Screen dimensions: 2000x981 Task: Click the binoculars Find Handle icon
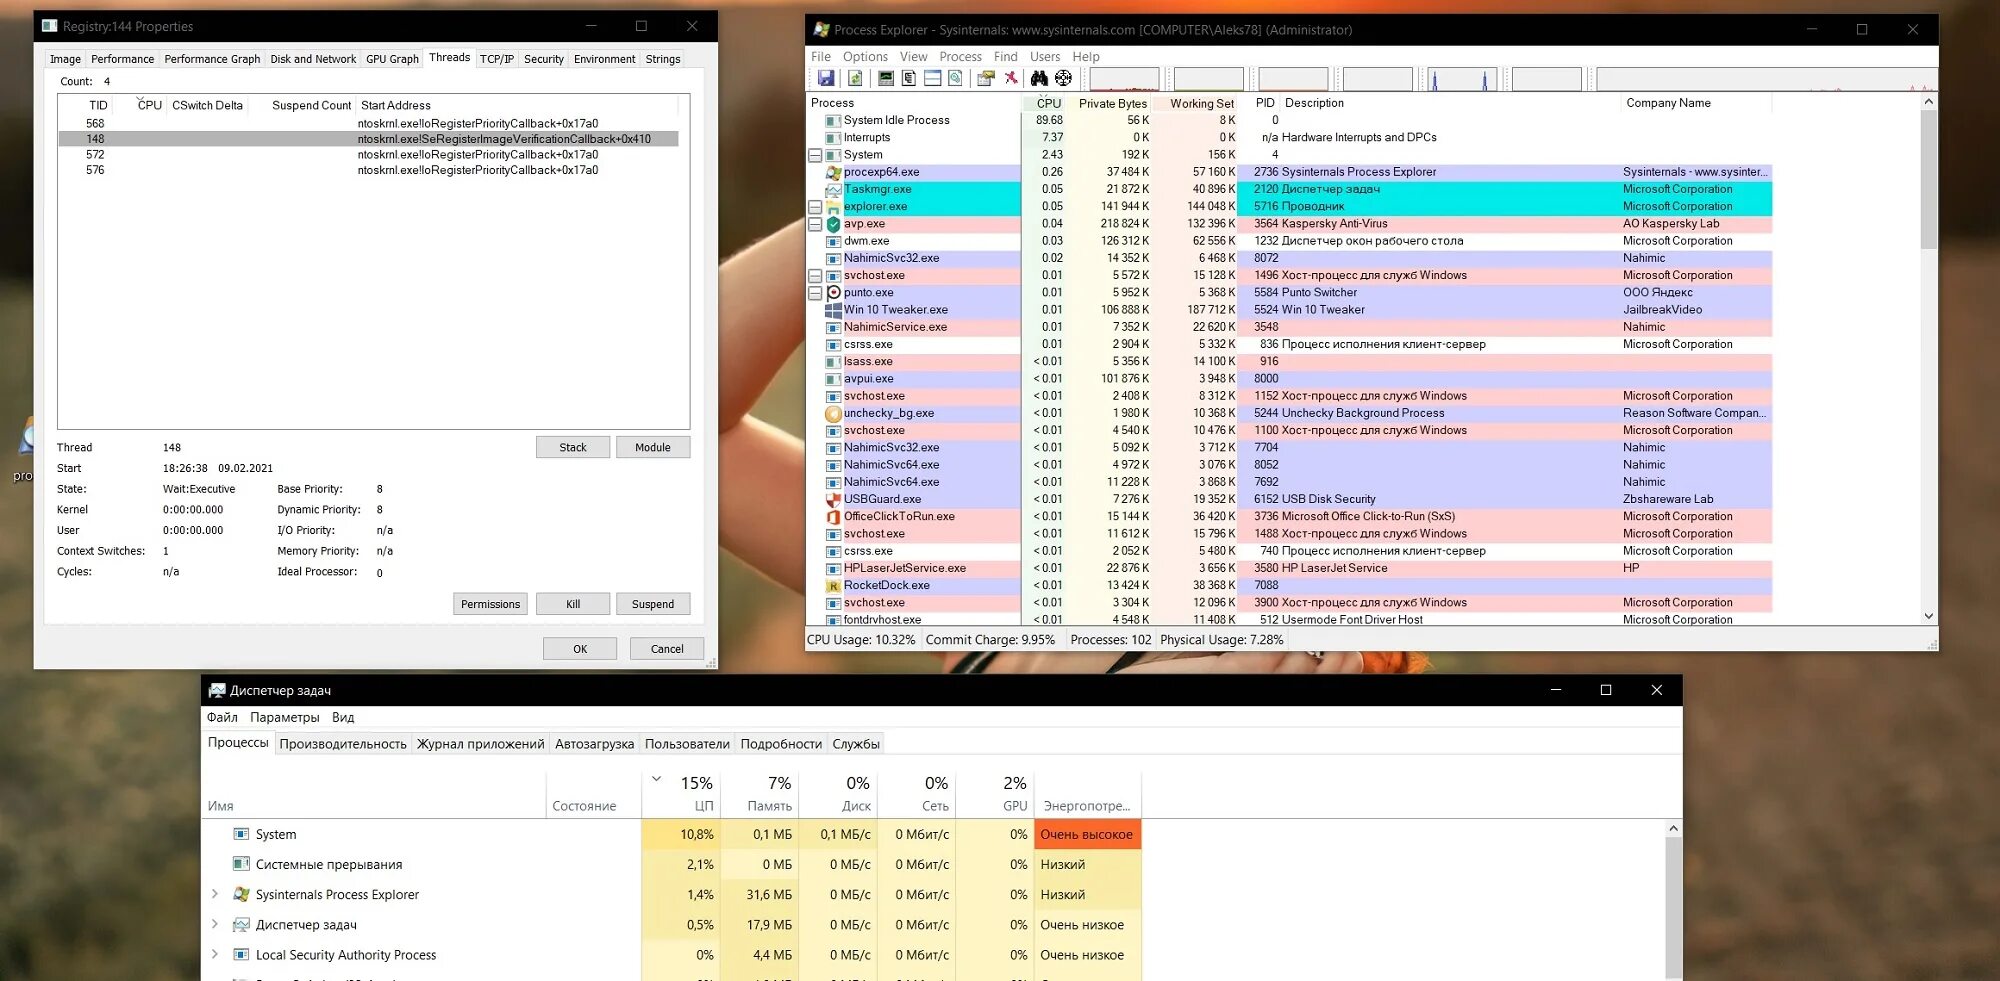(1040, 78)
